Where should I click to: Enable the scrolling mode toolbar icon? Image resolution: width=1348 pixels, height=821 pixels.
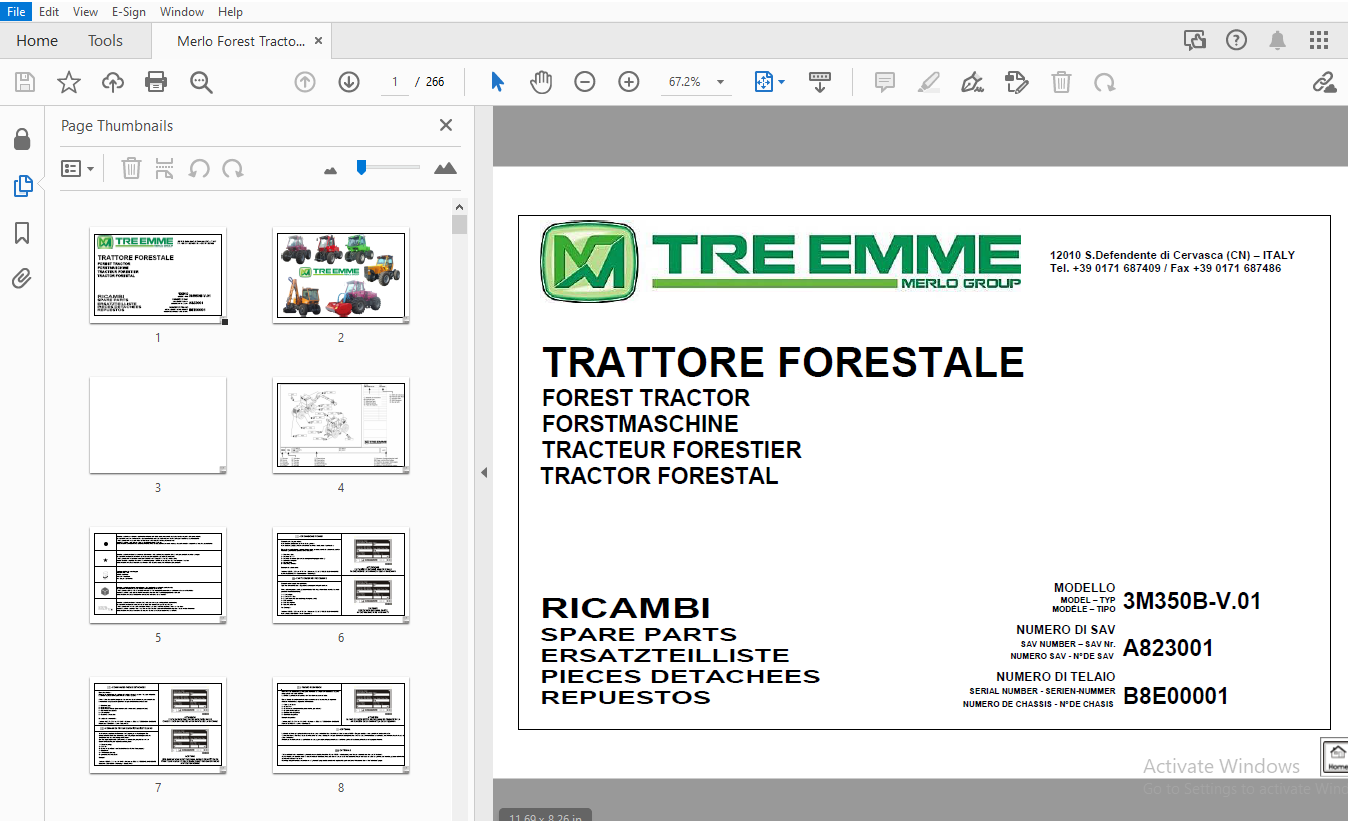[820, 82]
